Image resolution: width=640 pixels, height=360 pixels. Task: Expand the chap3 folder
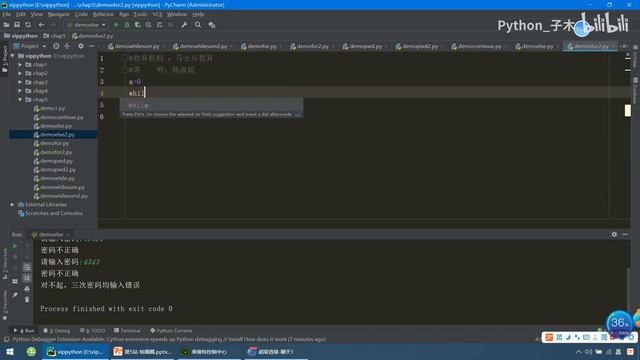click(20, 82)
